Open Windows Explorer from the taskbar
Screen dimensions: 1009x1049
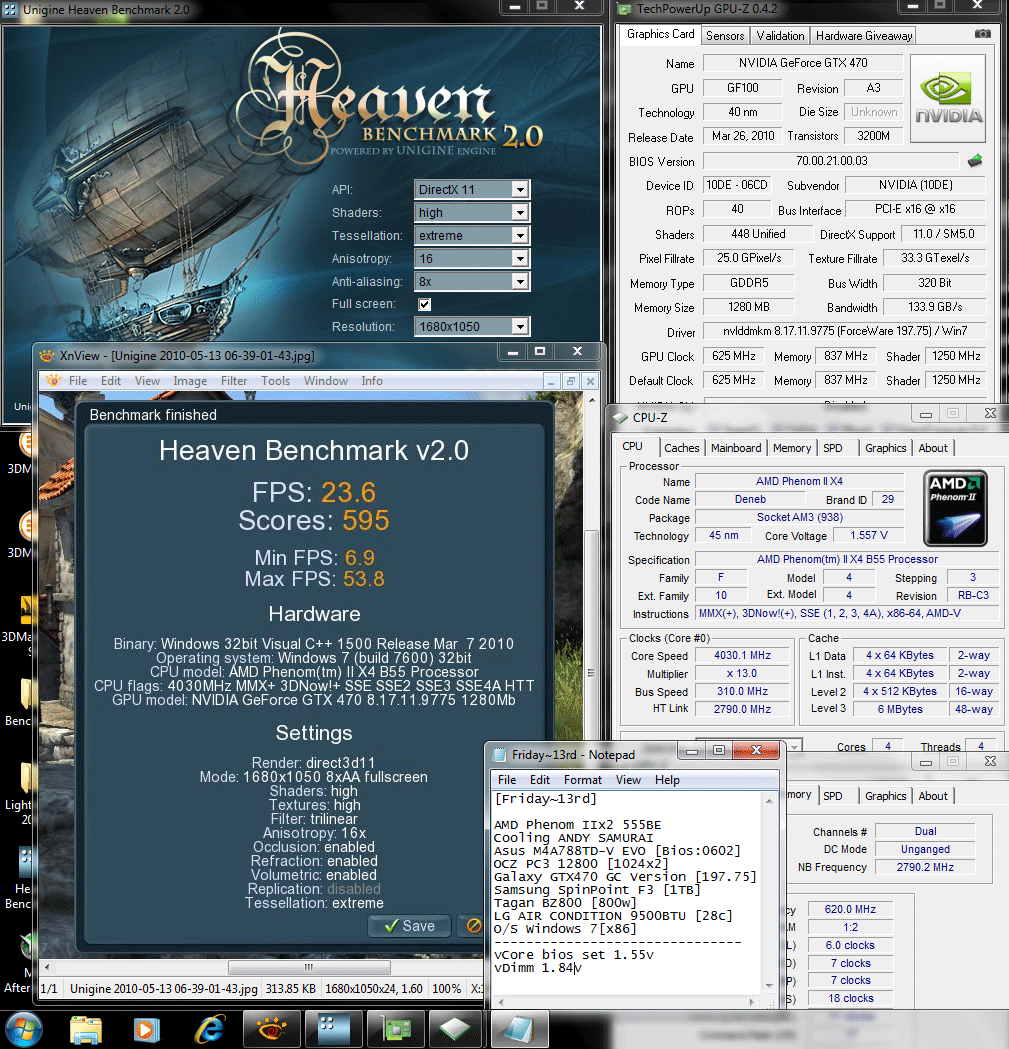point(86,1030)
